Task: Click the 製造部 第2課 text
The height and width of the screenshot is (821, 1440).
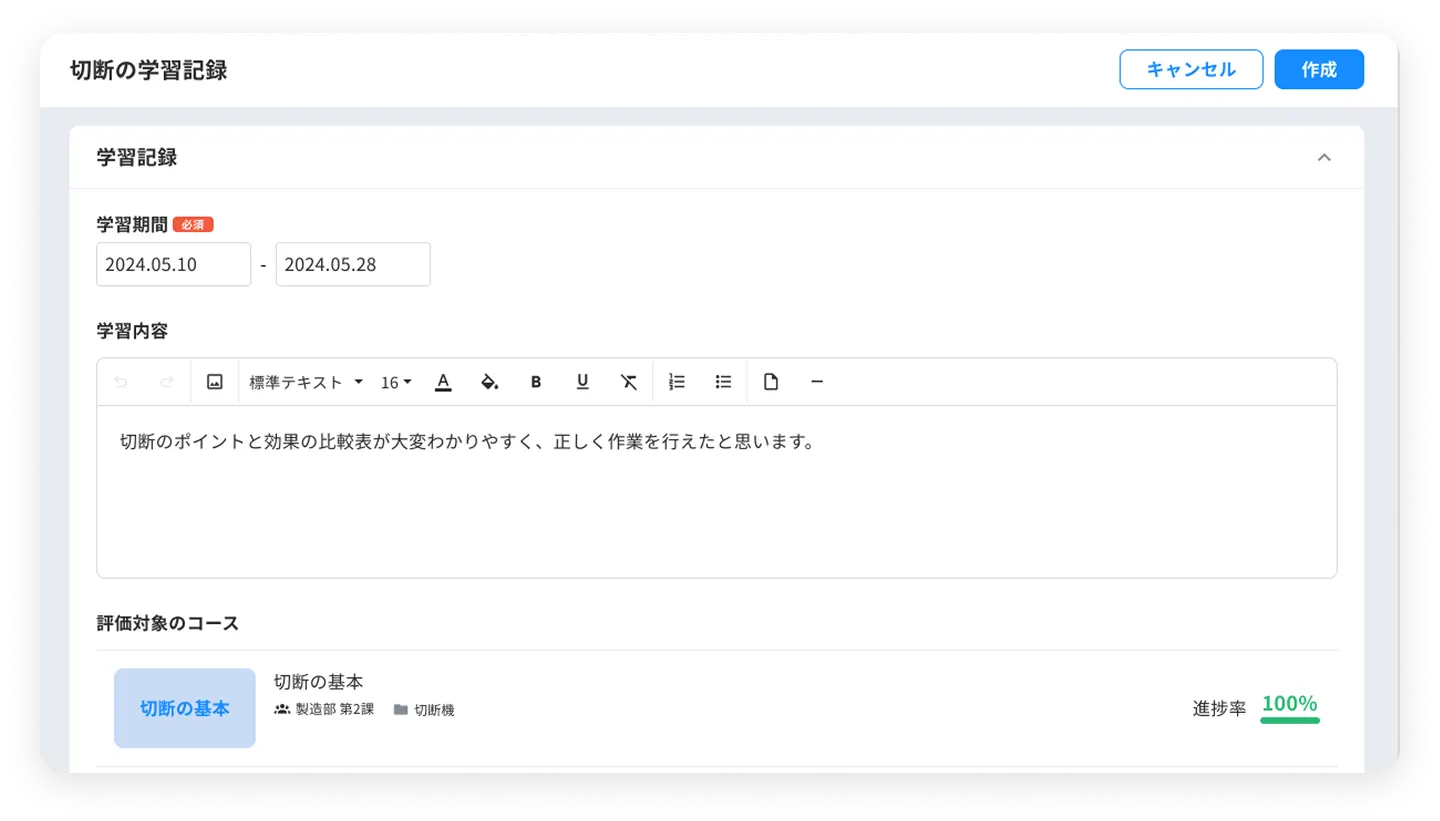Action: click(x=335, y=709)
